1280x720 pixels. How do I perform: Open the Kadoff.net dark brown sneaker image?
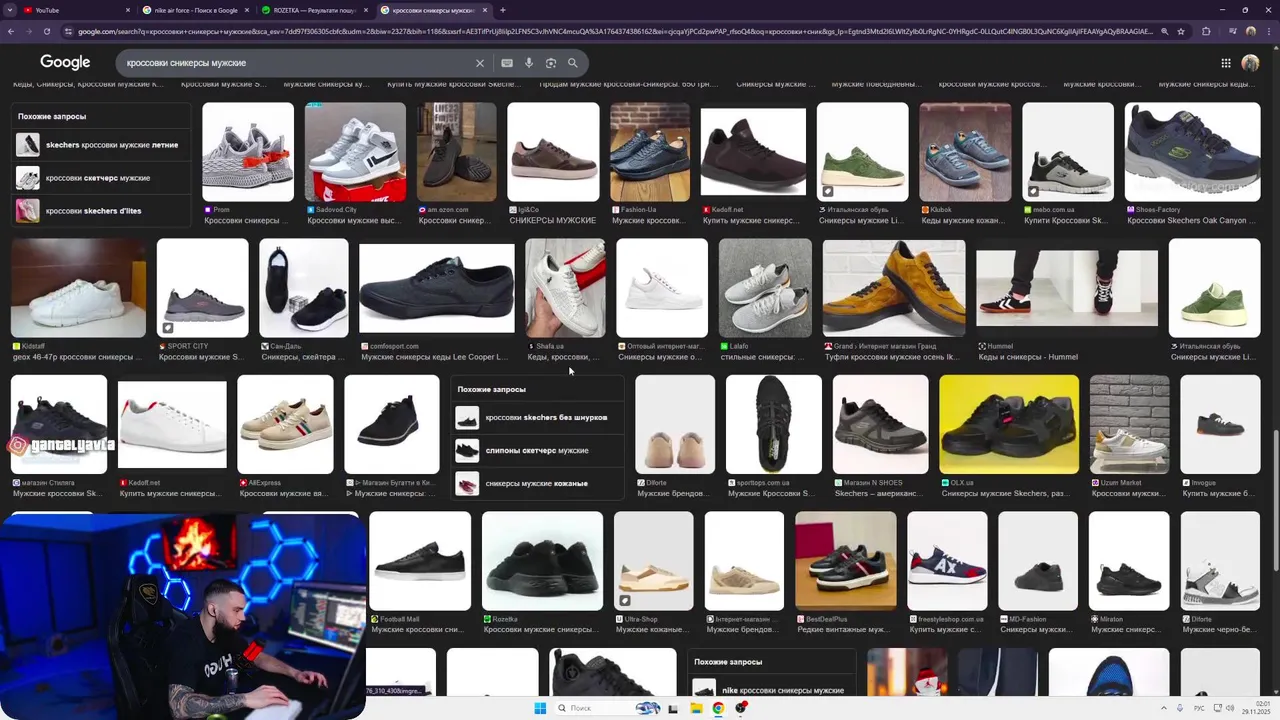[753, 152]
